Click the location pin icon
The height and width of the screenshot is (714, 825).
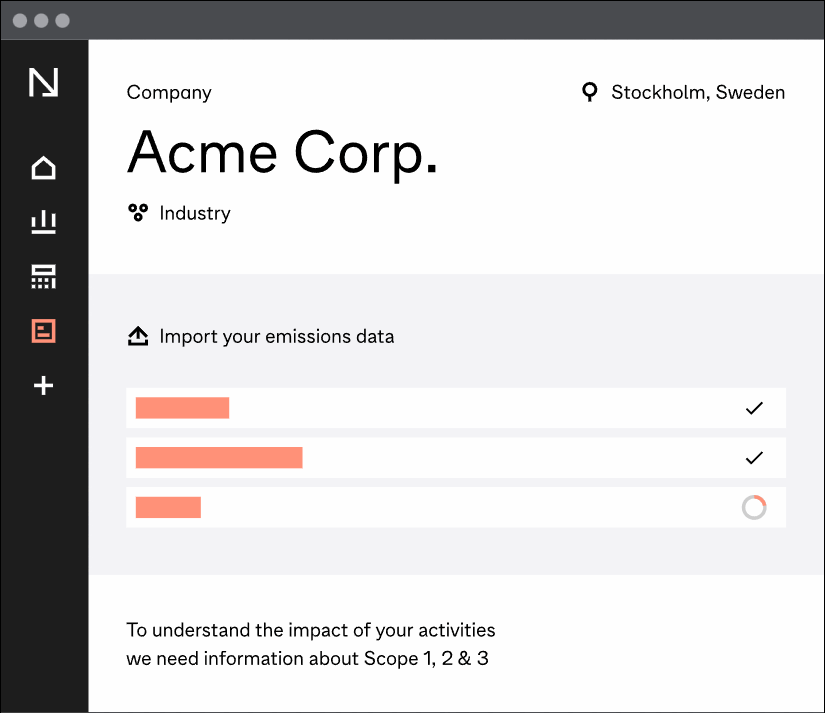click(590, 93)
